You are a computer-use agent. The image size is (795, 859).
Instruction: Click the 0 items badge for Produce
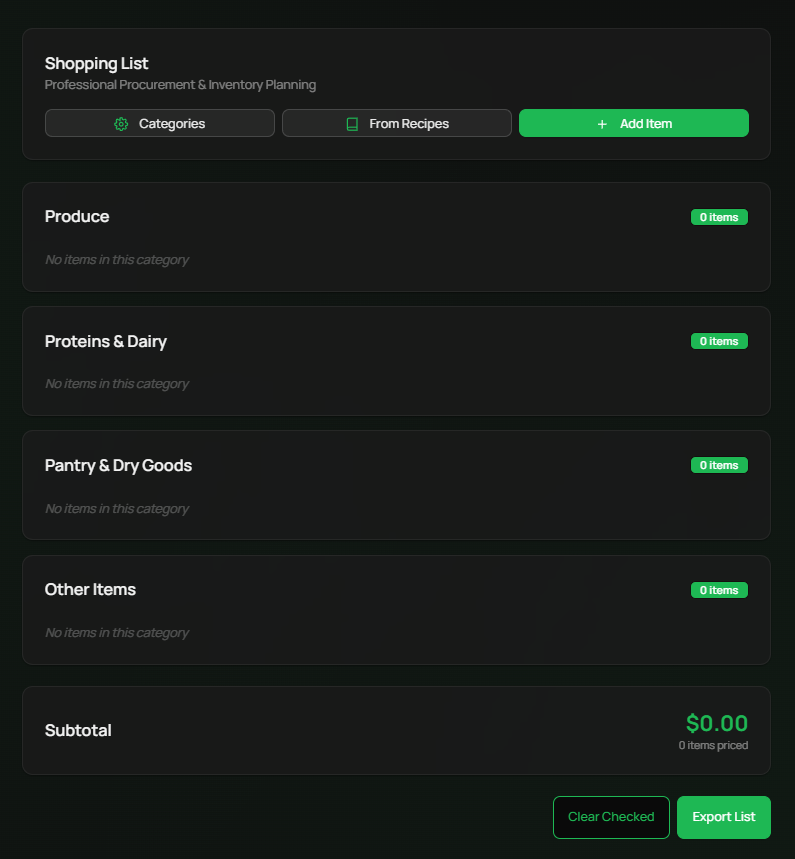[719, 217]
